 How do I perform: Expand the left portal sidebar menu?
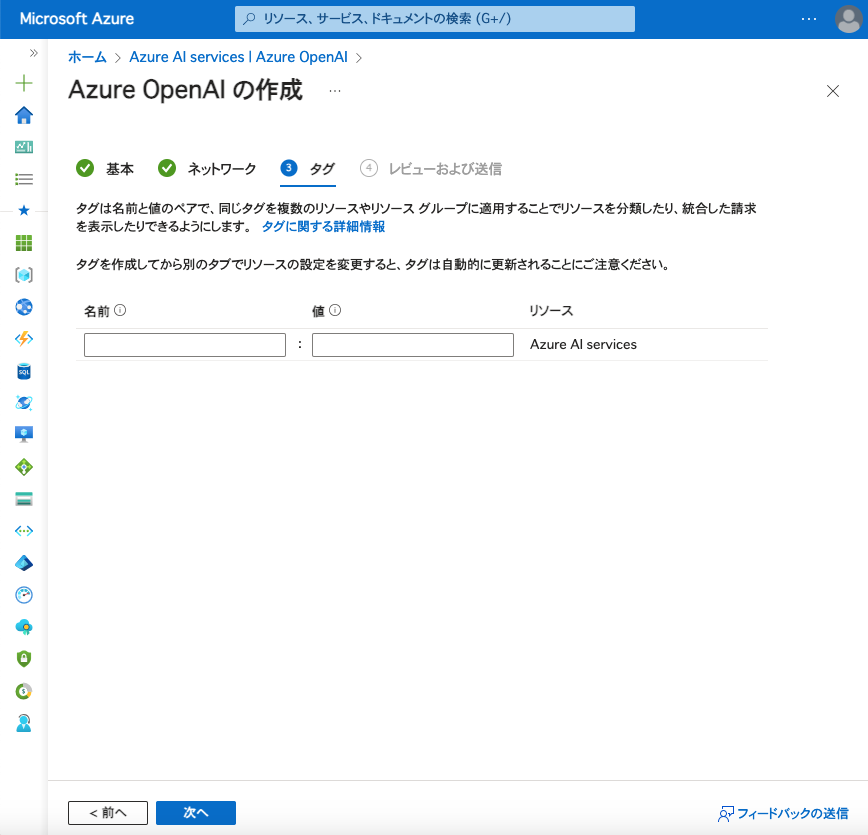(34, 53)
